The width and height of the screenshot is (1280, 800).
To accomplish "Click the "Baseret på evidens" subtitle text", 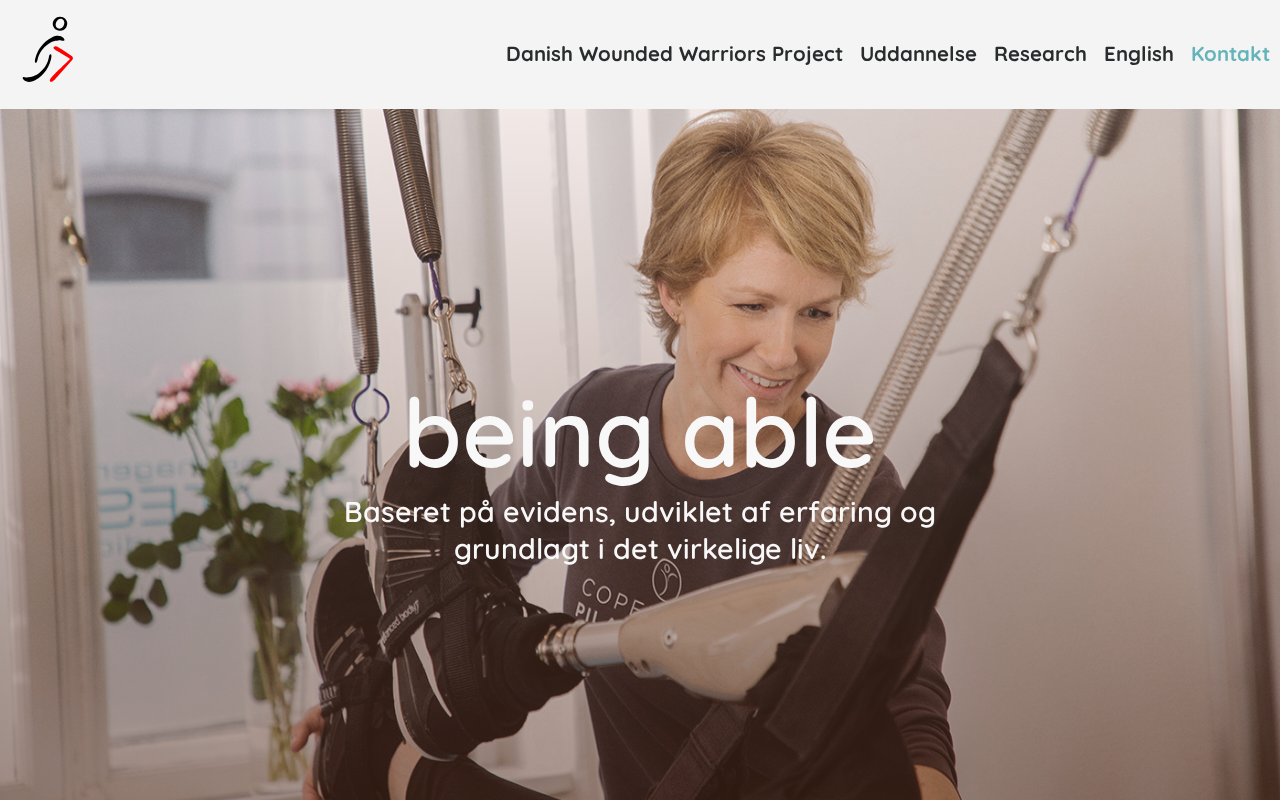I will pos(640,530).
